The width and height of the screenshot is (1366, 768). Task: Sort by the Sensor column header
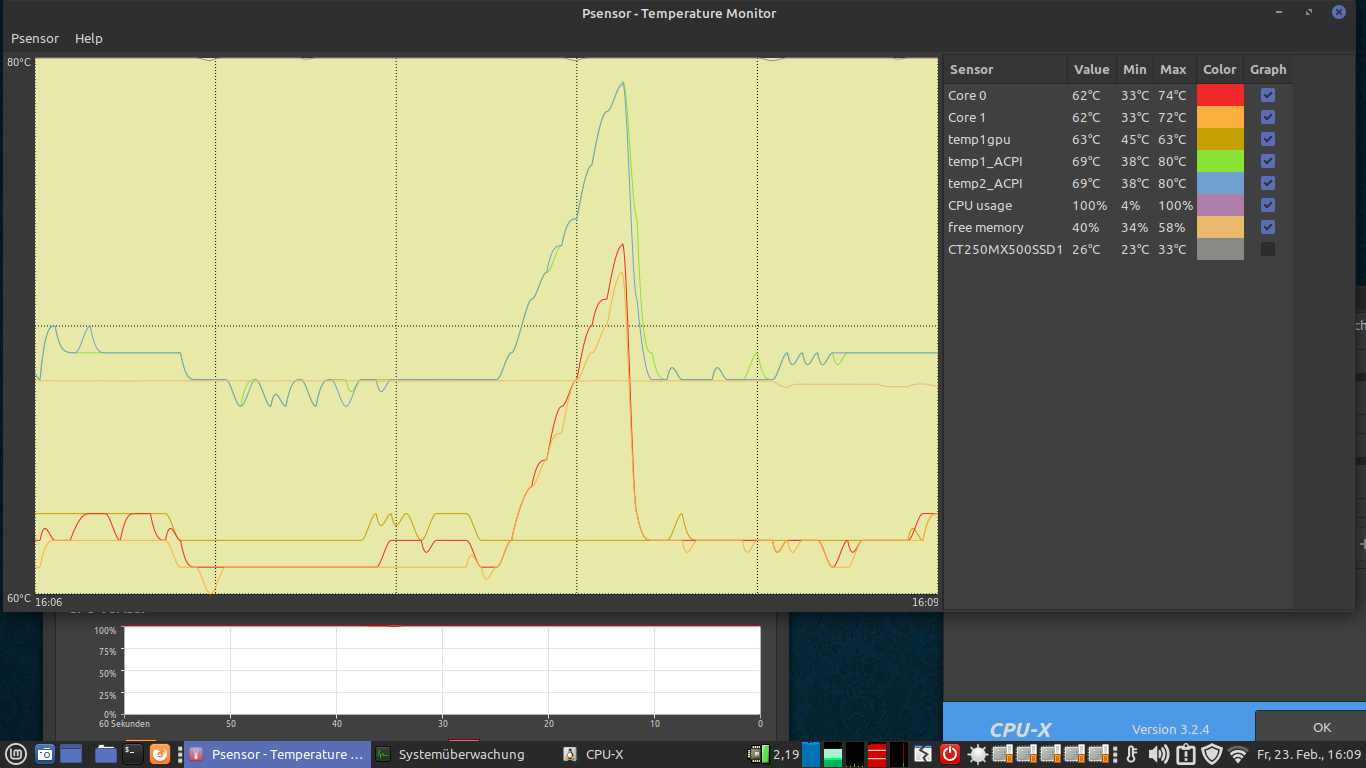[1006, 69]
